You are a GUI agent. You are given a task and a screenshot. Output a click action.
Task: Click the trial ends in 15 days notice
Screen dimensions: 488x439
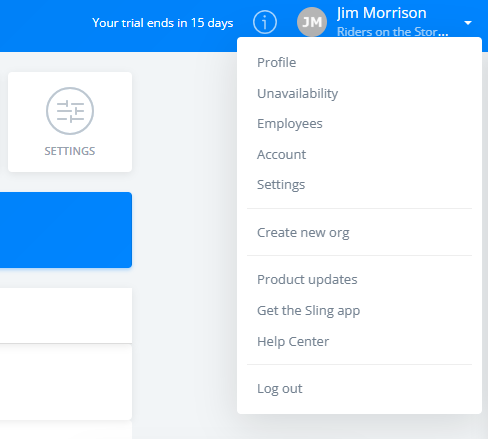(163, 23)
